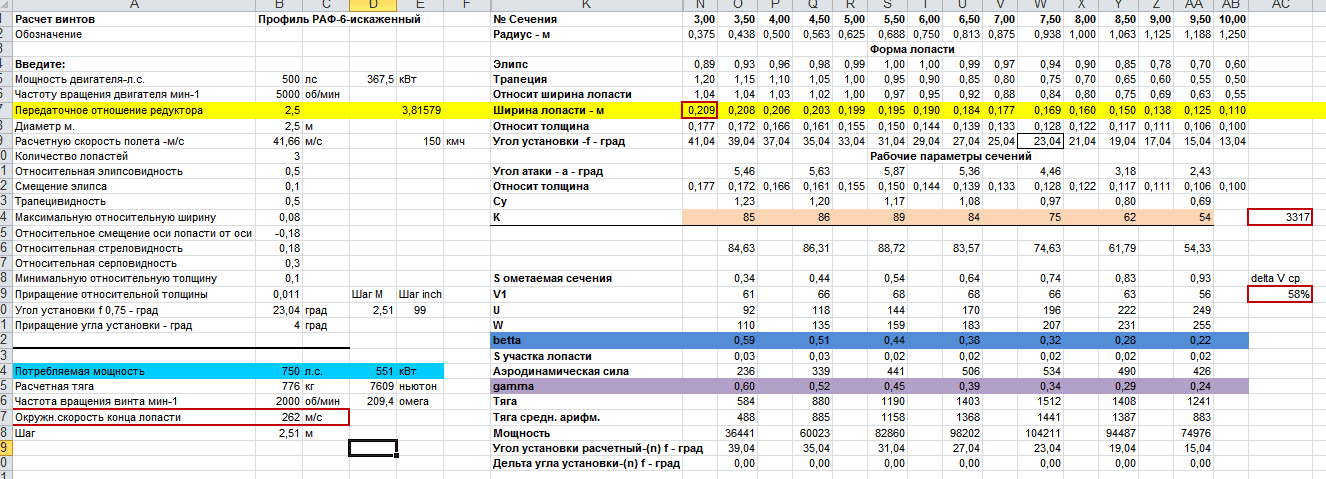
Task: Select the value 3,81579 in yellow row
Action: coord(421,110)
